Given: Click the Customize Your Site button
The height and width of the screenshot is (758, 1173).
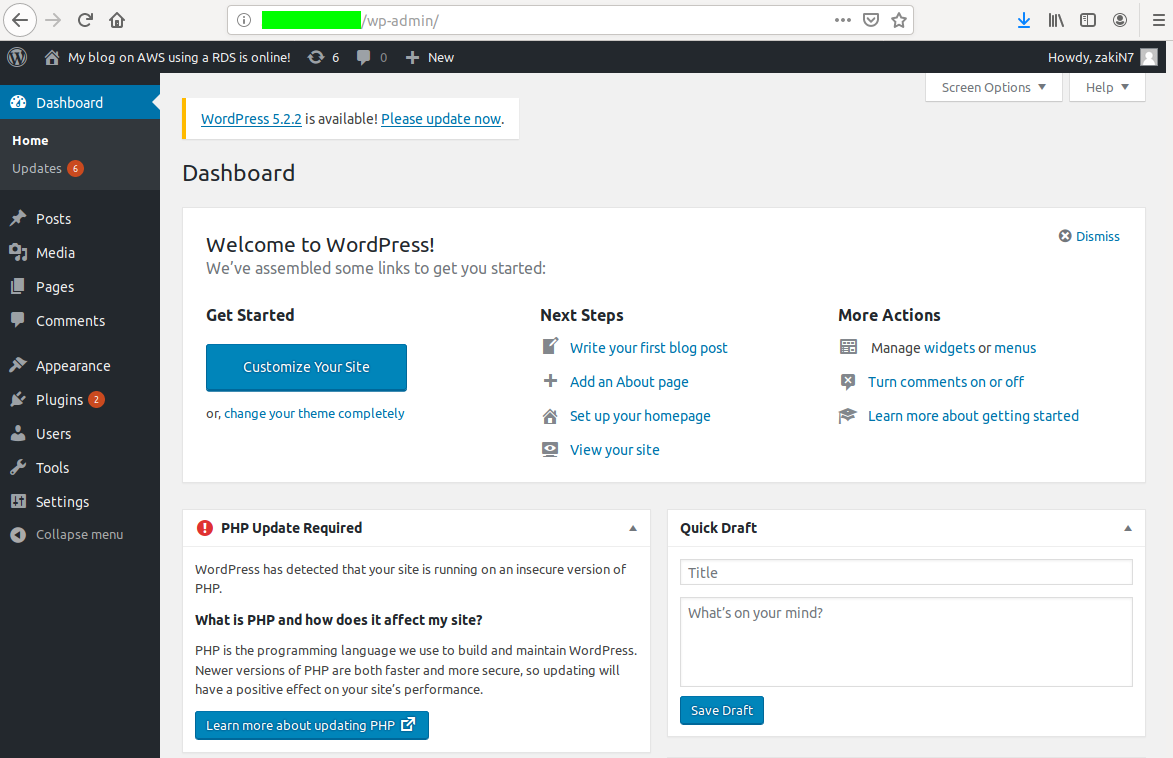Looking at the screenshot, I should coord(306,367).
